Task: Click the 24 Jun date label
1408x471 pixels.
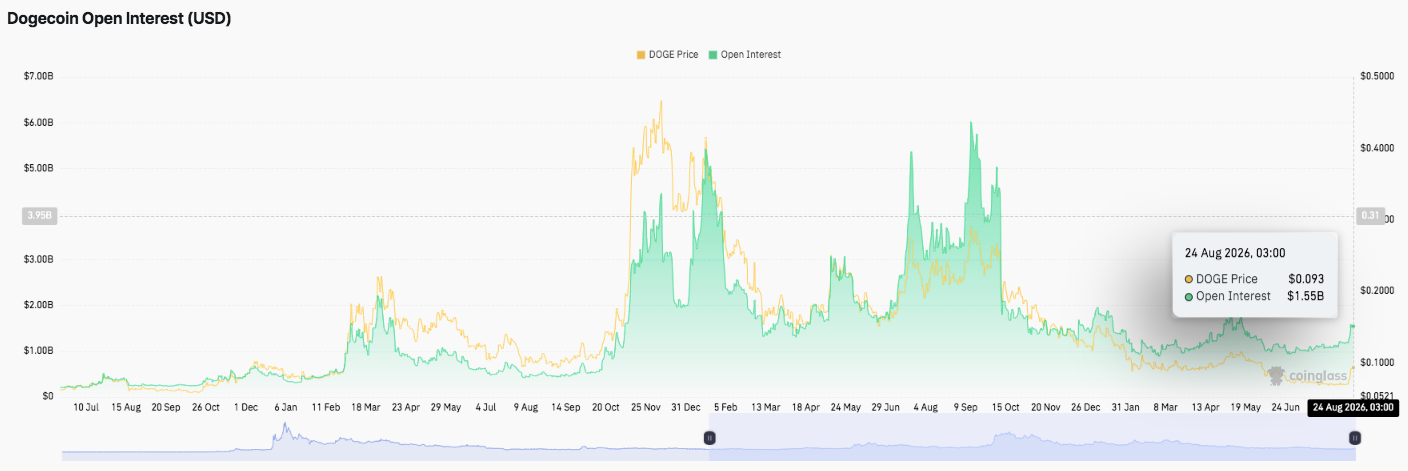Action: [x=1285, y=408]
